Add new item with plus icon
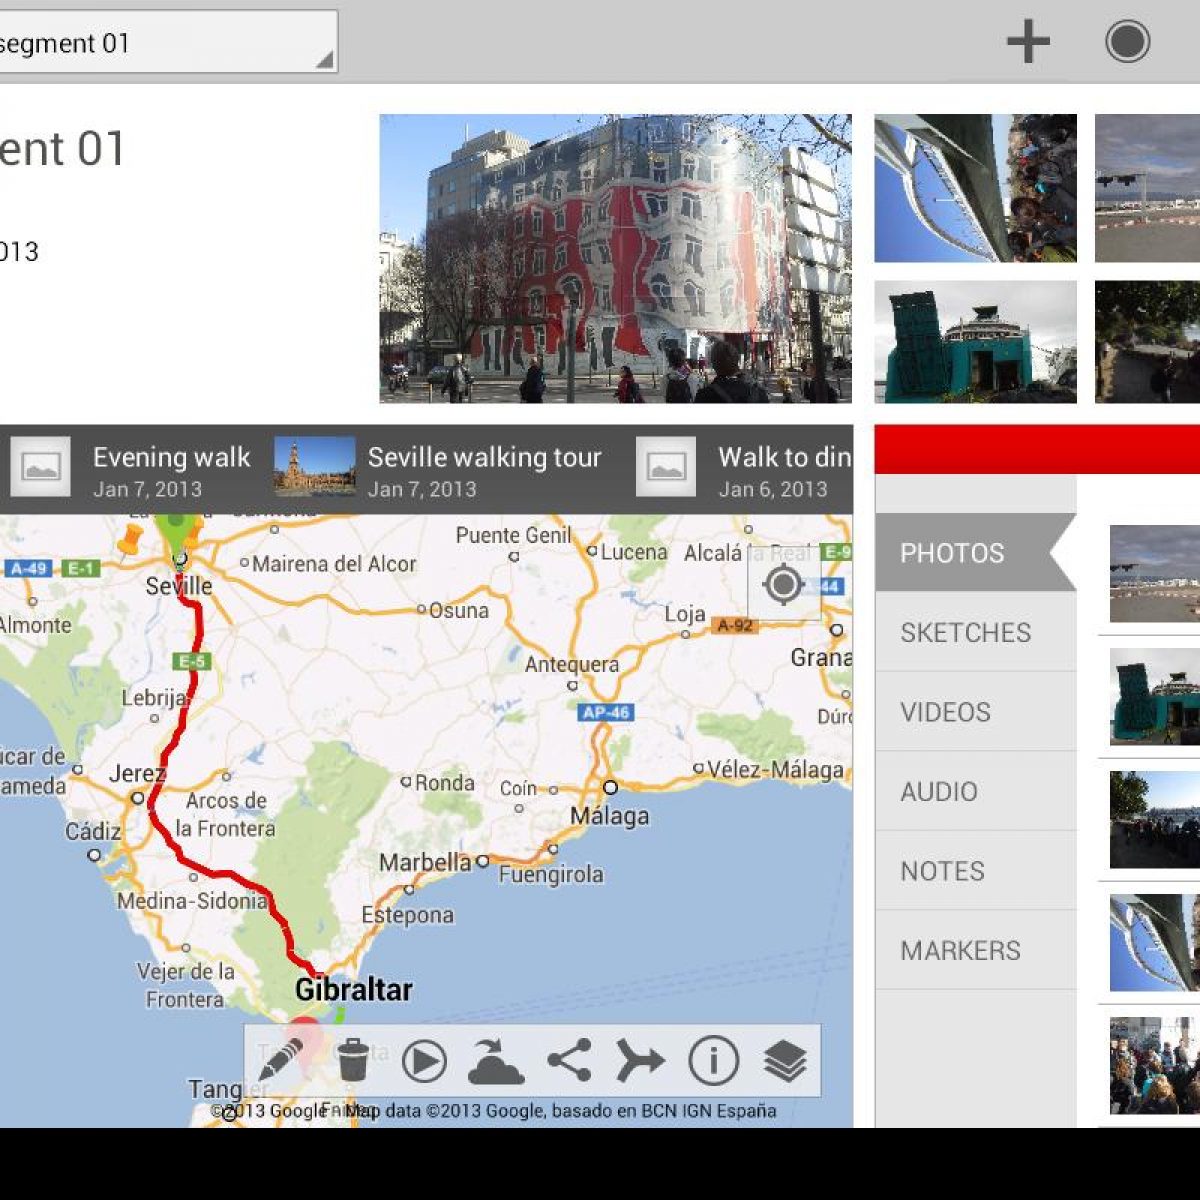The image size is (1200, 1200). coord(1028,42)
